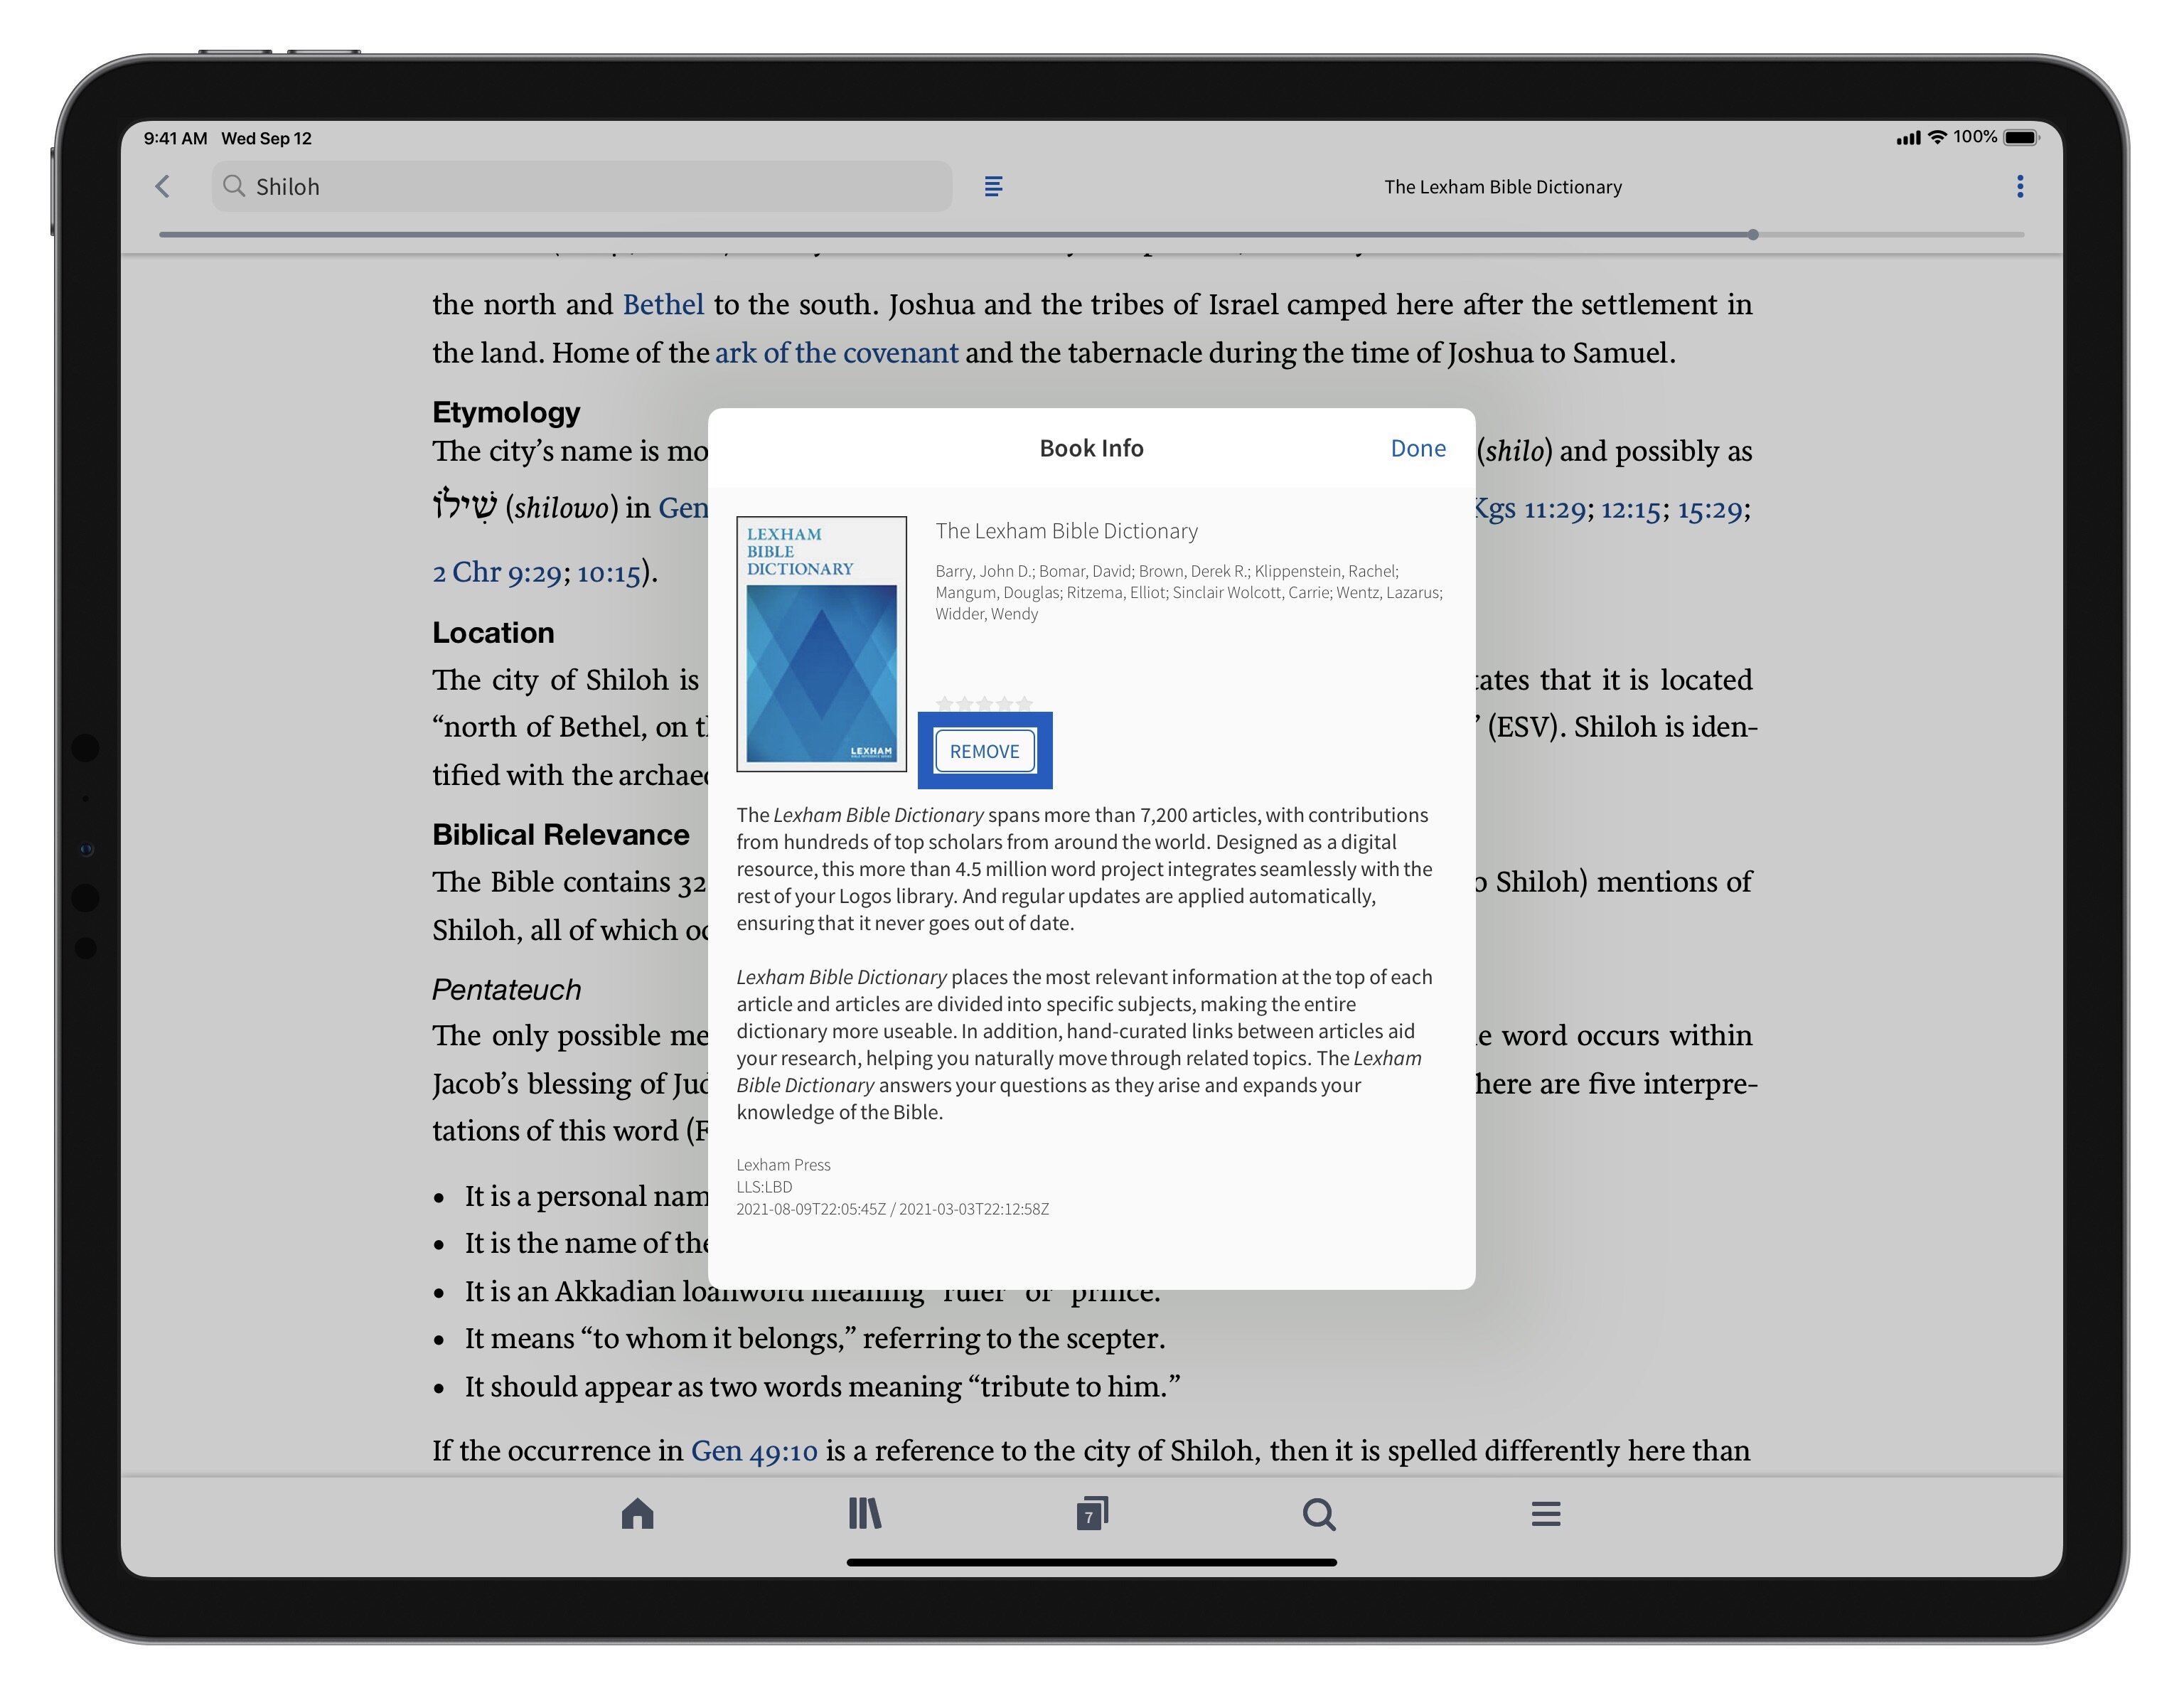The height and width of the screenshot is (1698, 2184).
Task: Open the three-dot options menu
Action: point(2020,186)
